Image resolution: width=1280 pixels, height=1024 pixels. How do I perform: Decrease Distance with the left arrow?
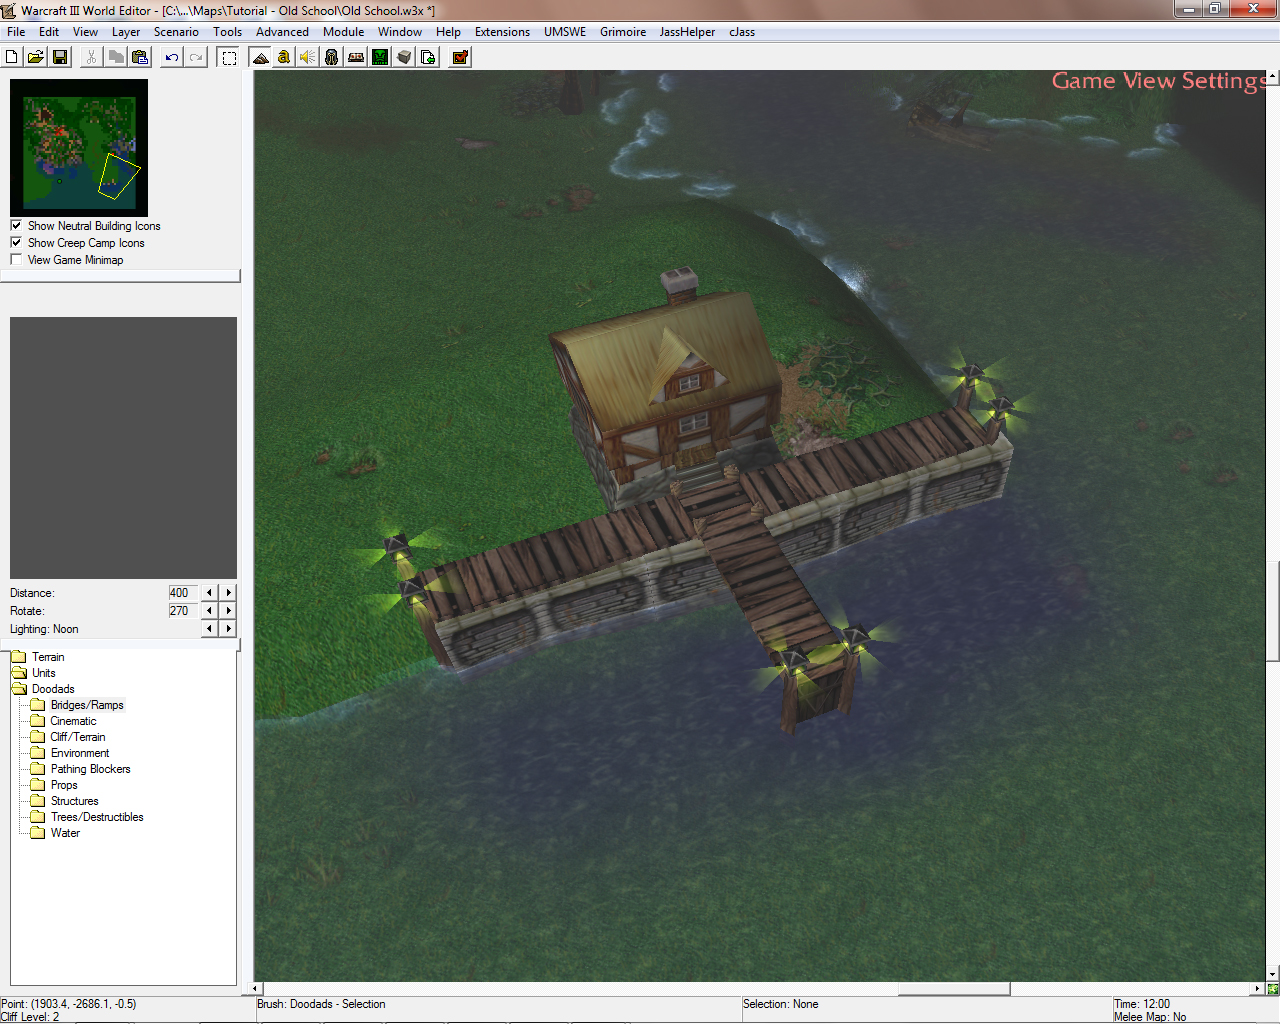(209, 593)
